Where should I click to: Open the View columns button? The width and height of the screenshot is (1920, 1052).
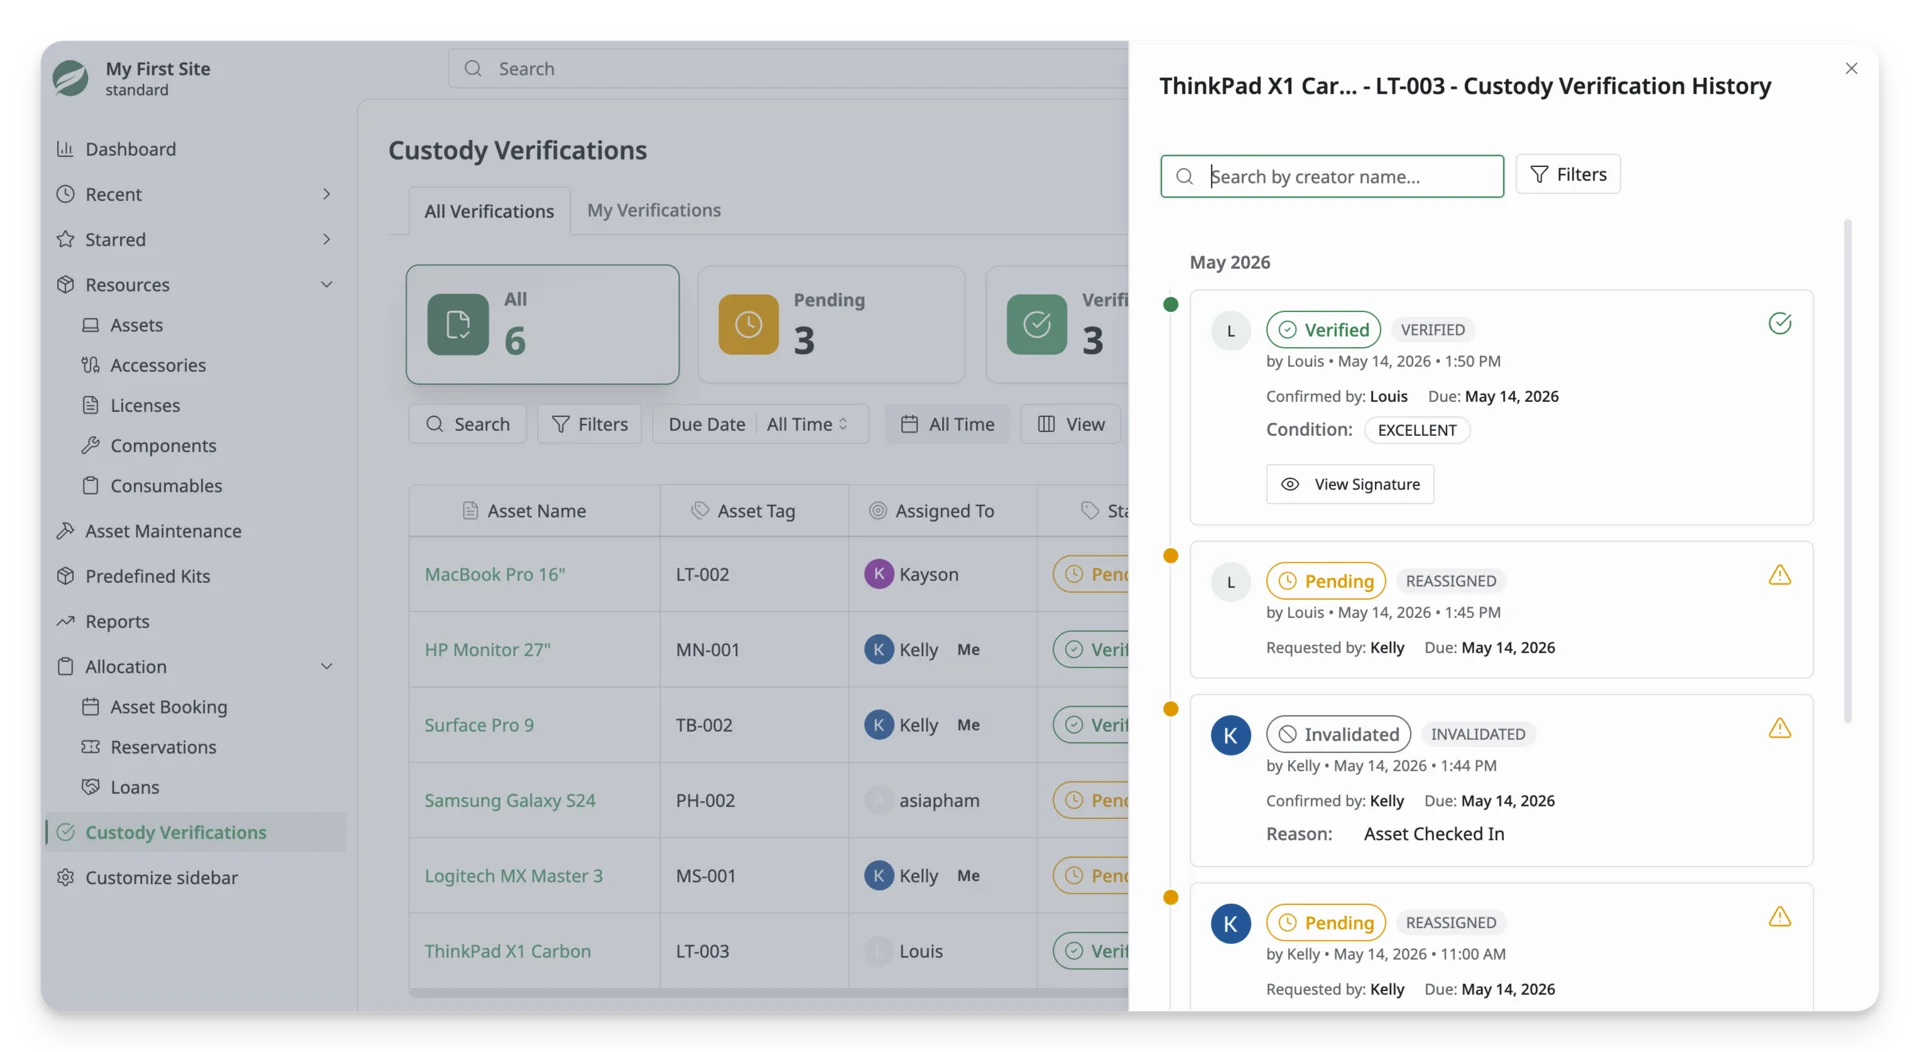(1070, 424)
